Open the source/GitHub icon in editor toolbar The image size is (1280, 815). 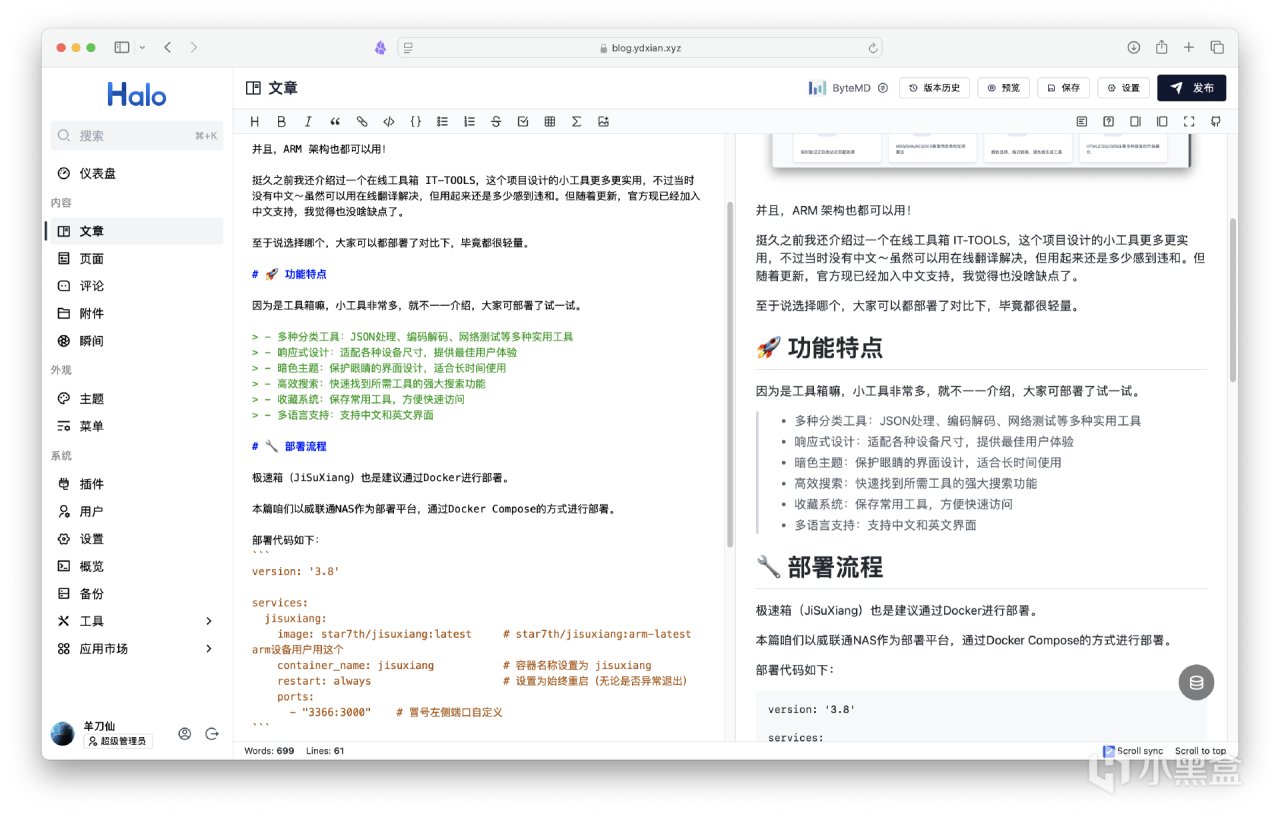[x=1216, y=122]
